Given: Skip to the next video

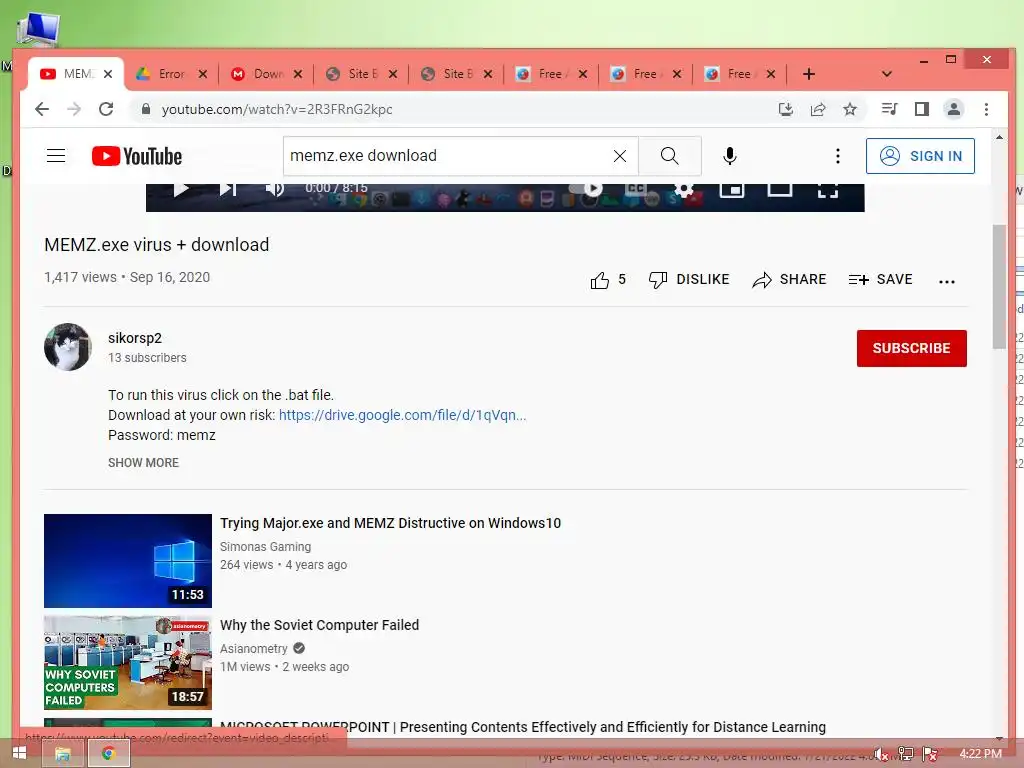Looking at the screenshot, I should (228, 189).
